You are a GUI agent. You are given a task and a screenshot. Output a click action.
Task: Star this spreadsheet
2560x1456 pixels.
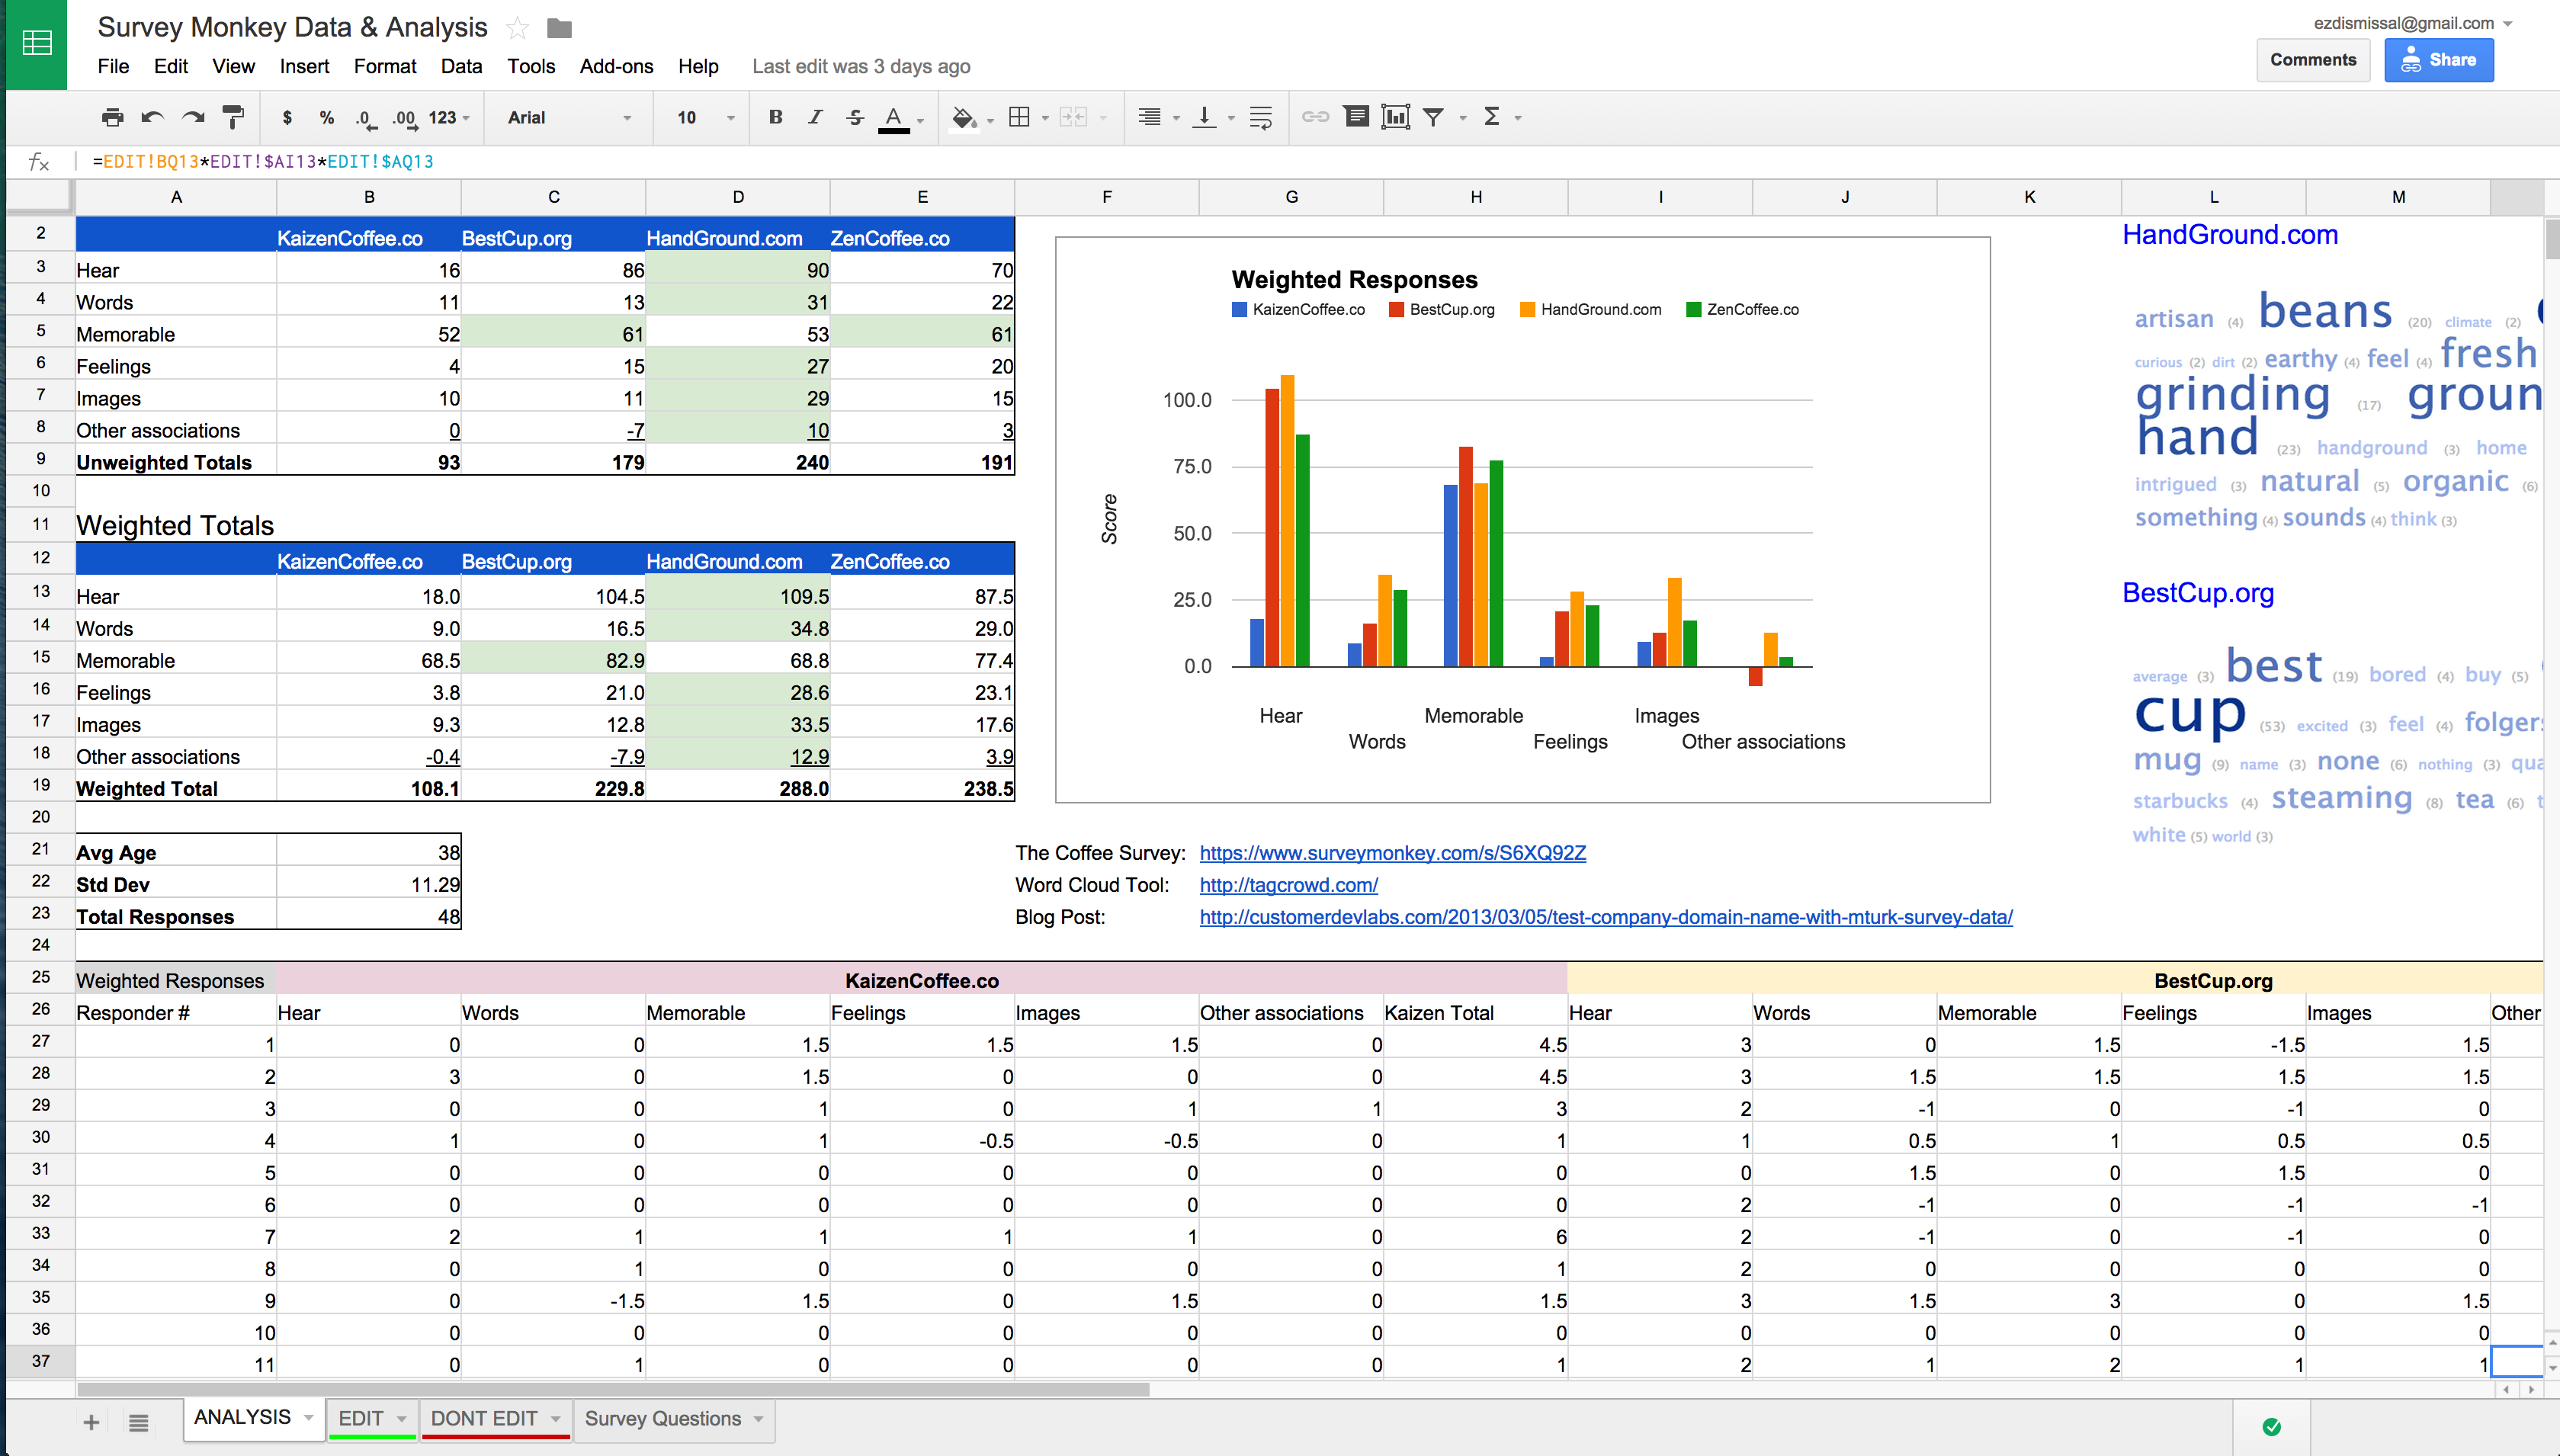tap(517, 28)
